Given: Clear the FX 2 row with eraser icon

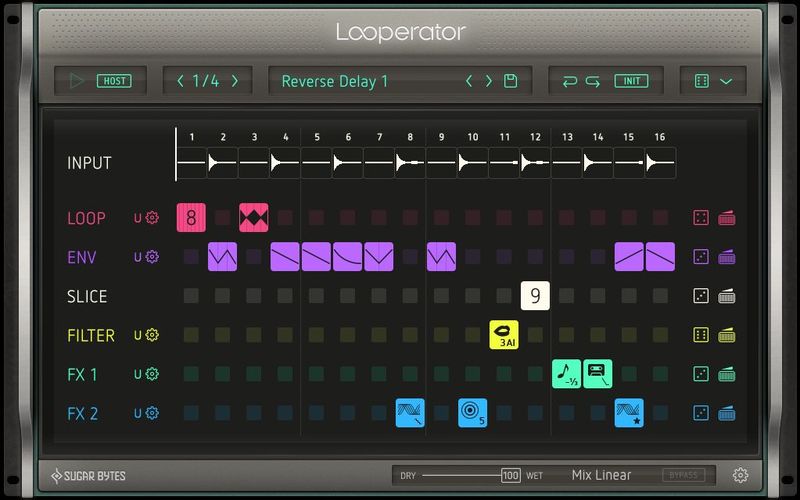Looking at the screenshot, I should [727, 413].
